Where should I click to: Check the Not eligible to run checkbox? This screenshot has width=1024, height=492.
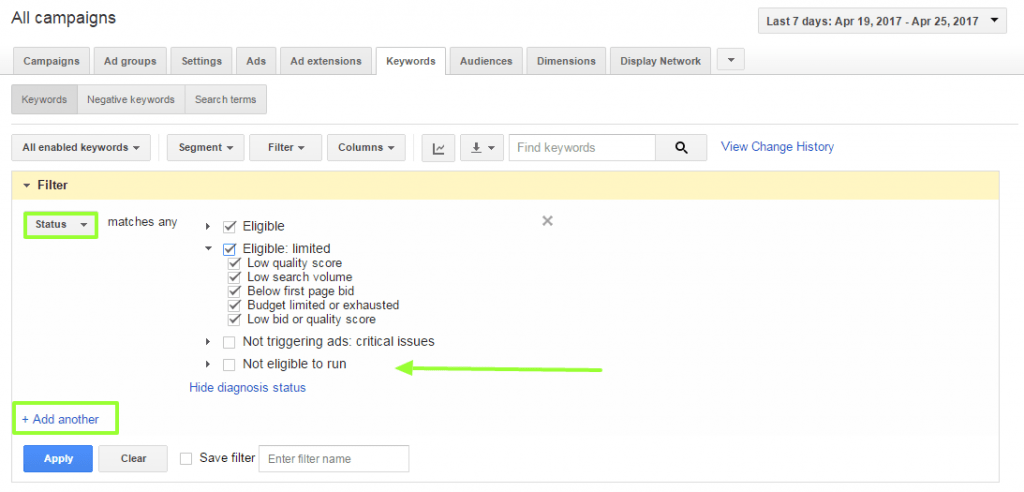230,365
